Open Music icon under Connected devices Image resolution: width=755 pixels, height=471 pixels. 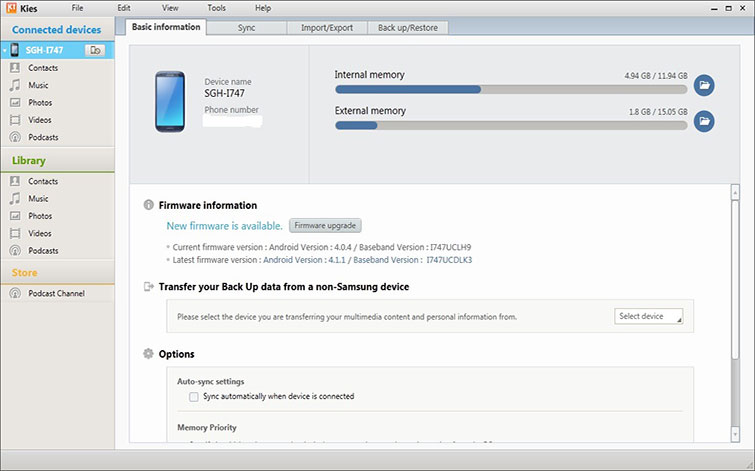[15, 85]
